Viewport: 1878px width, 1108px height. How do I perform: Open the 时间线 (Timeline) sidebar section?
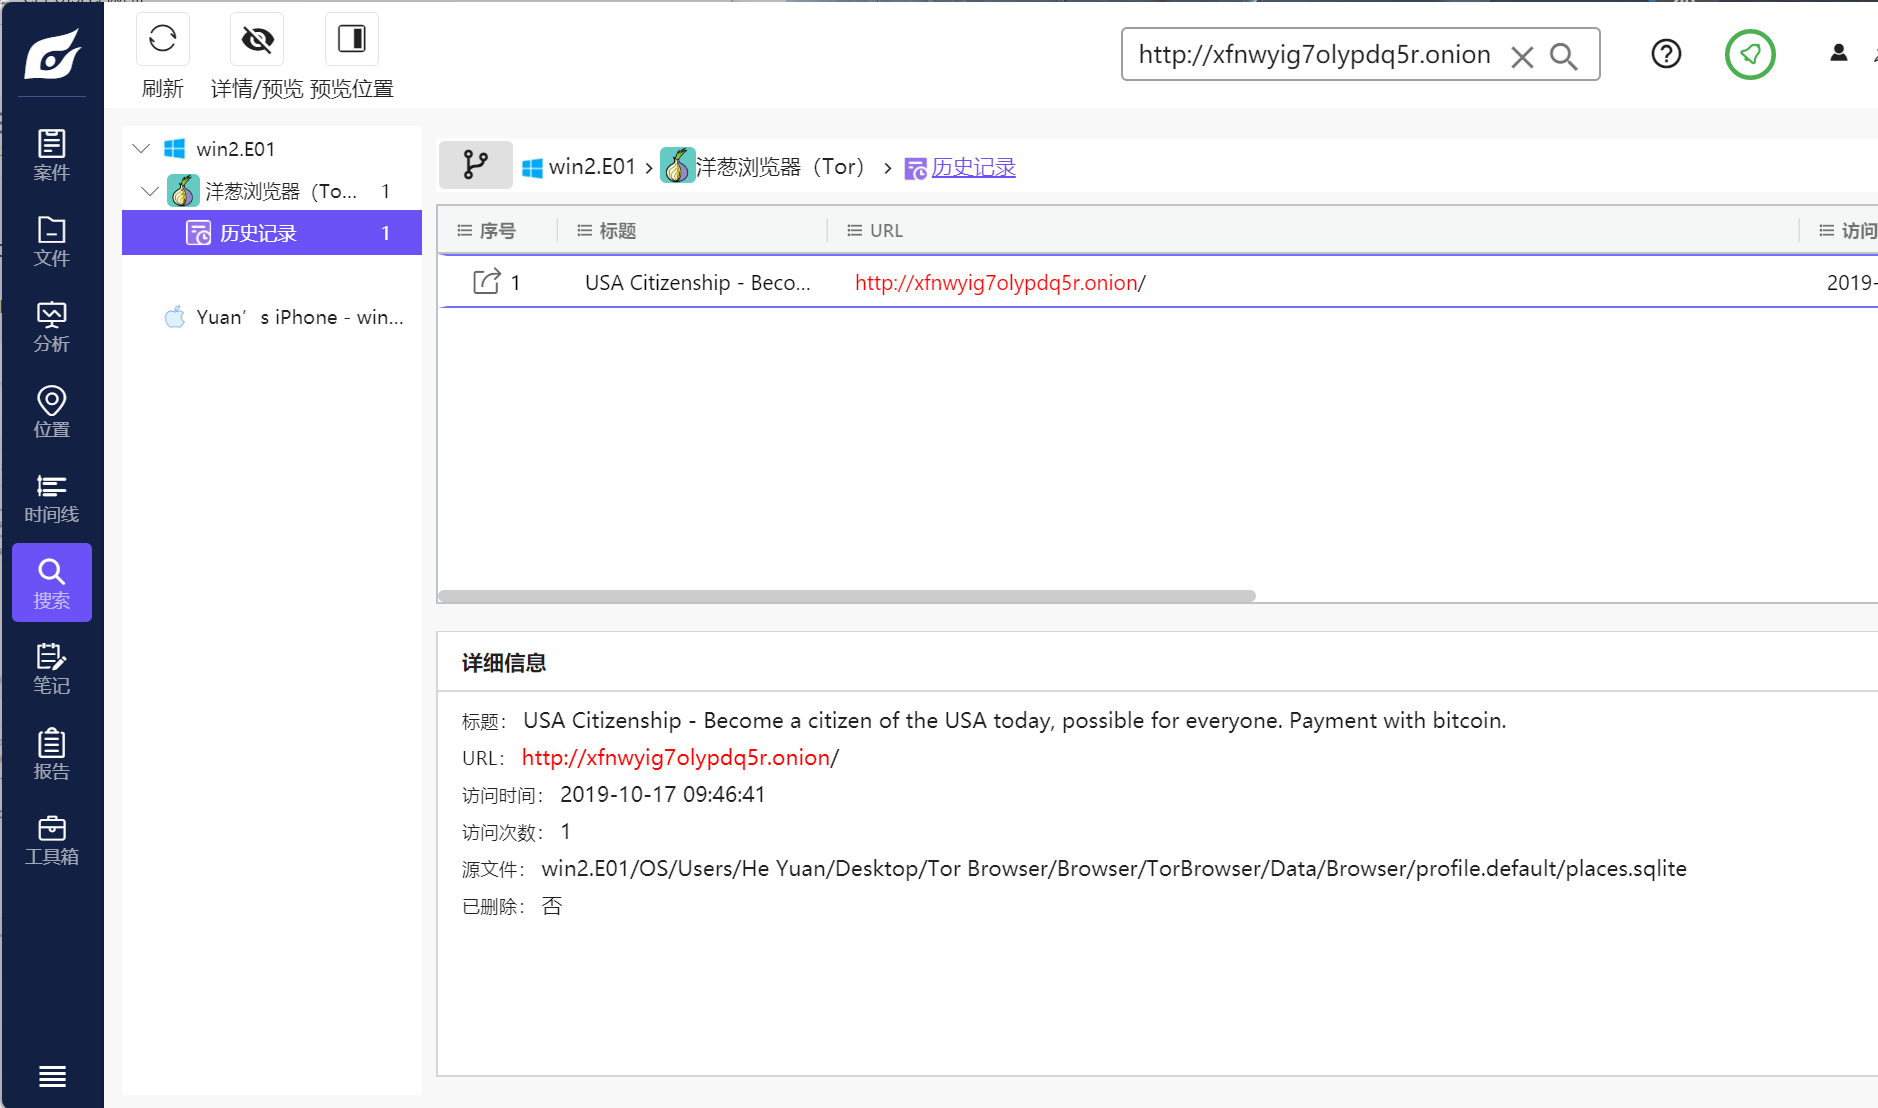click(52, 498)
